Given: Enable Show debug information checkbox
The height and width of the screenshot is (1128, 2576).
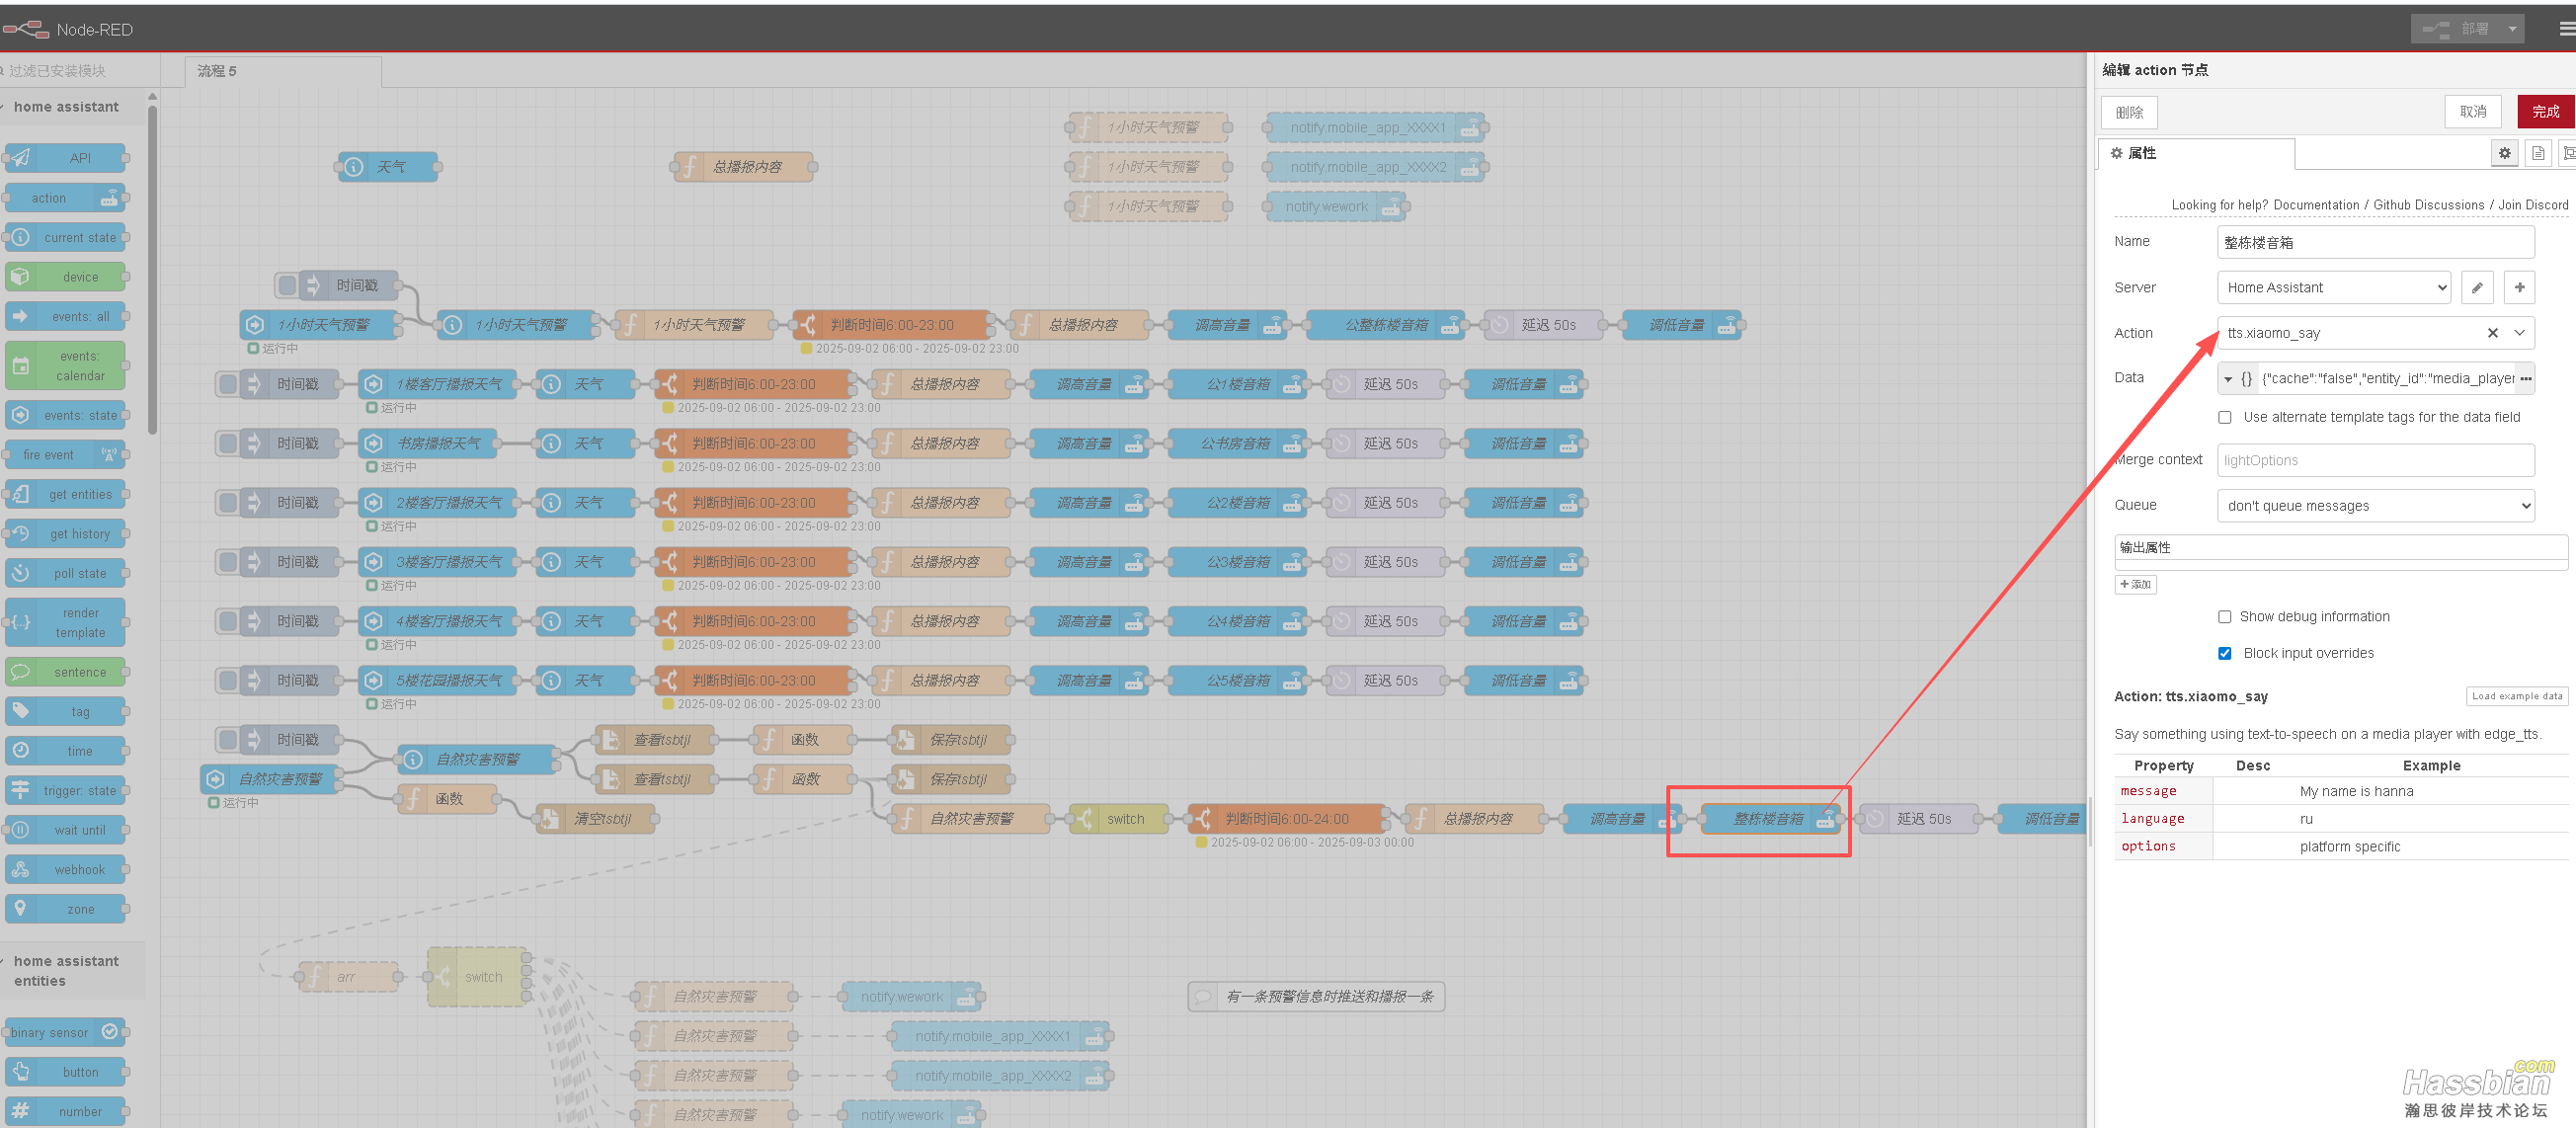Looking at the screenshot, I should [2224, 617].
